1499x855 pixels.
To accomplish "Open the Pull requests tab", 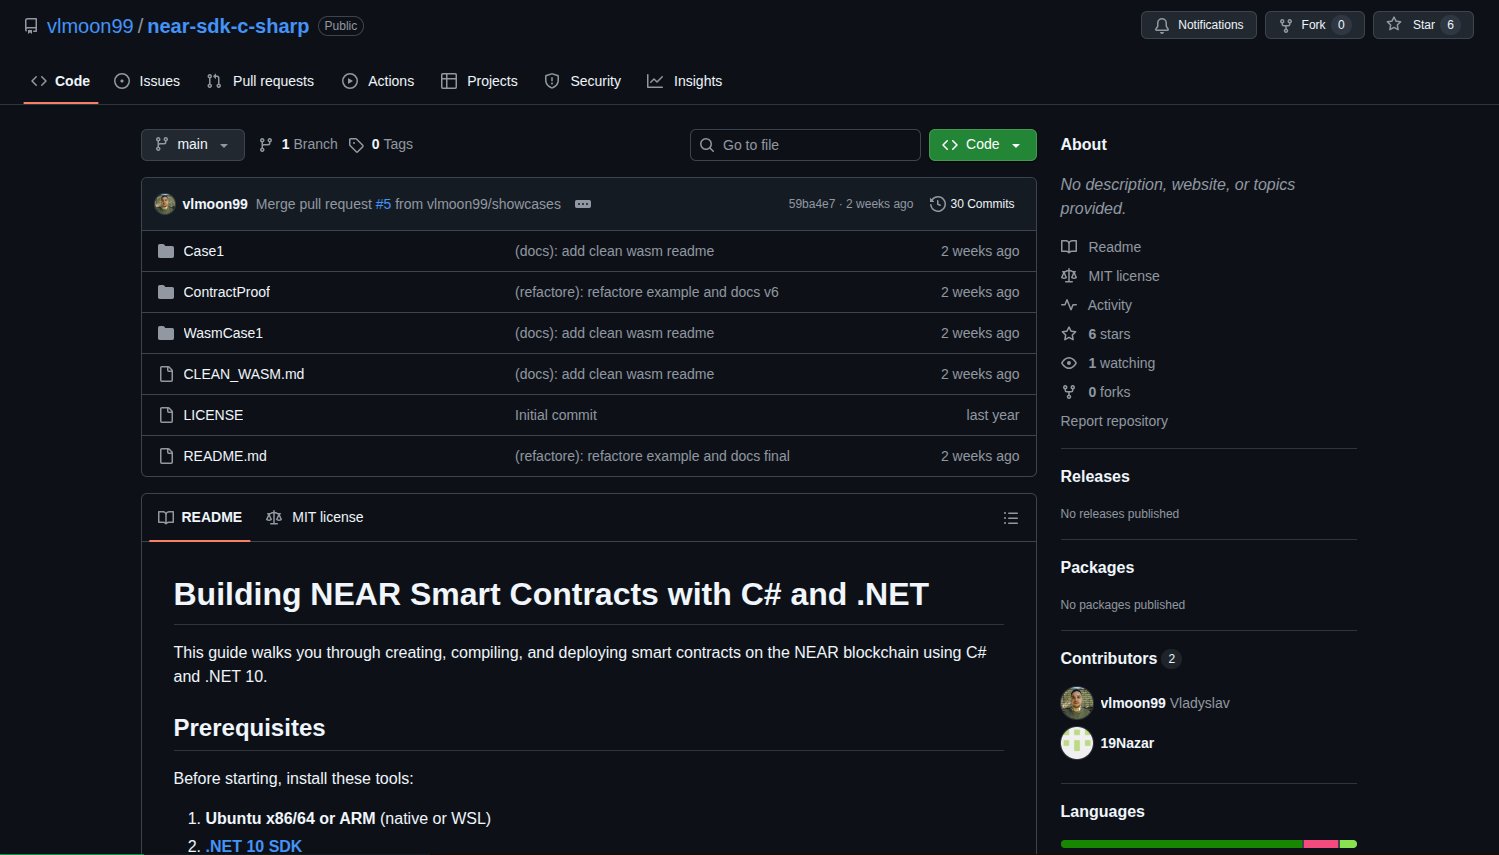I will pyautogui.click(x=260, y=81).
